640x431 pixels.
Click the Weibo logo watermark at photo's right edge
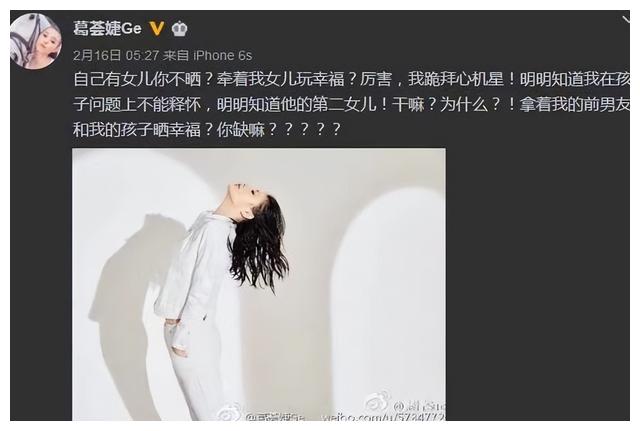click(378, 402)
